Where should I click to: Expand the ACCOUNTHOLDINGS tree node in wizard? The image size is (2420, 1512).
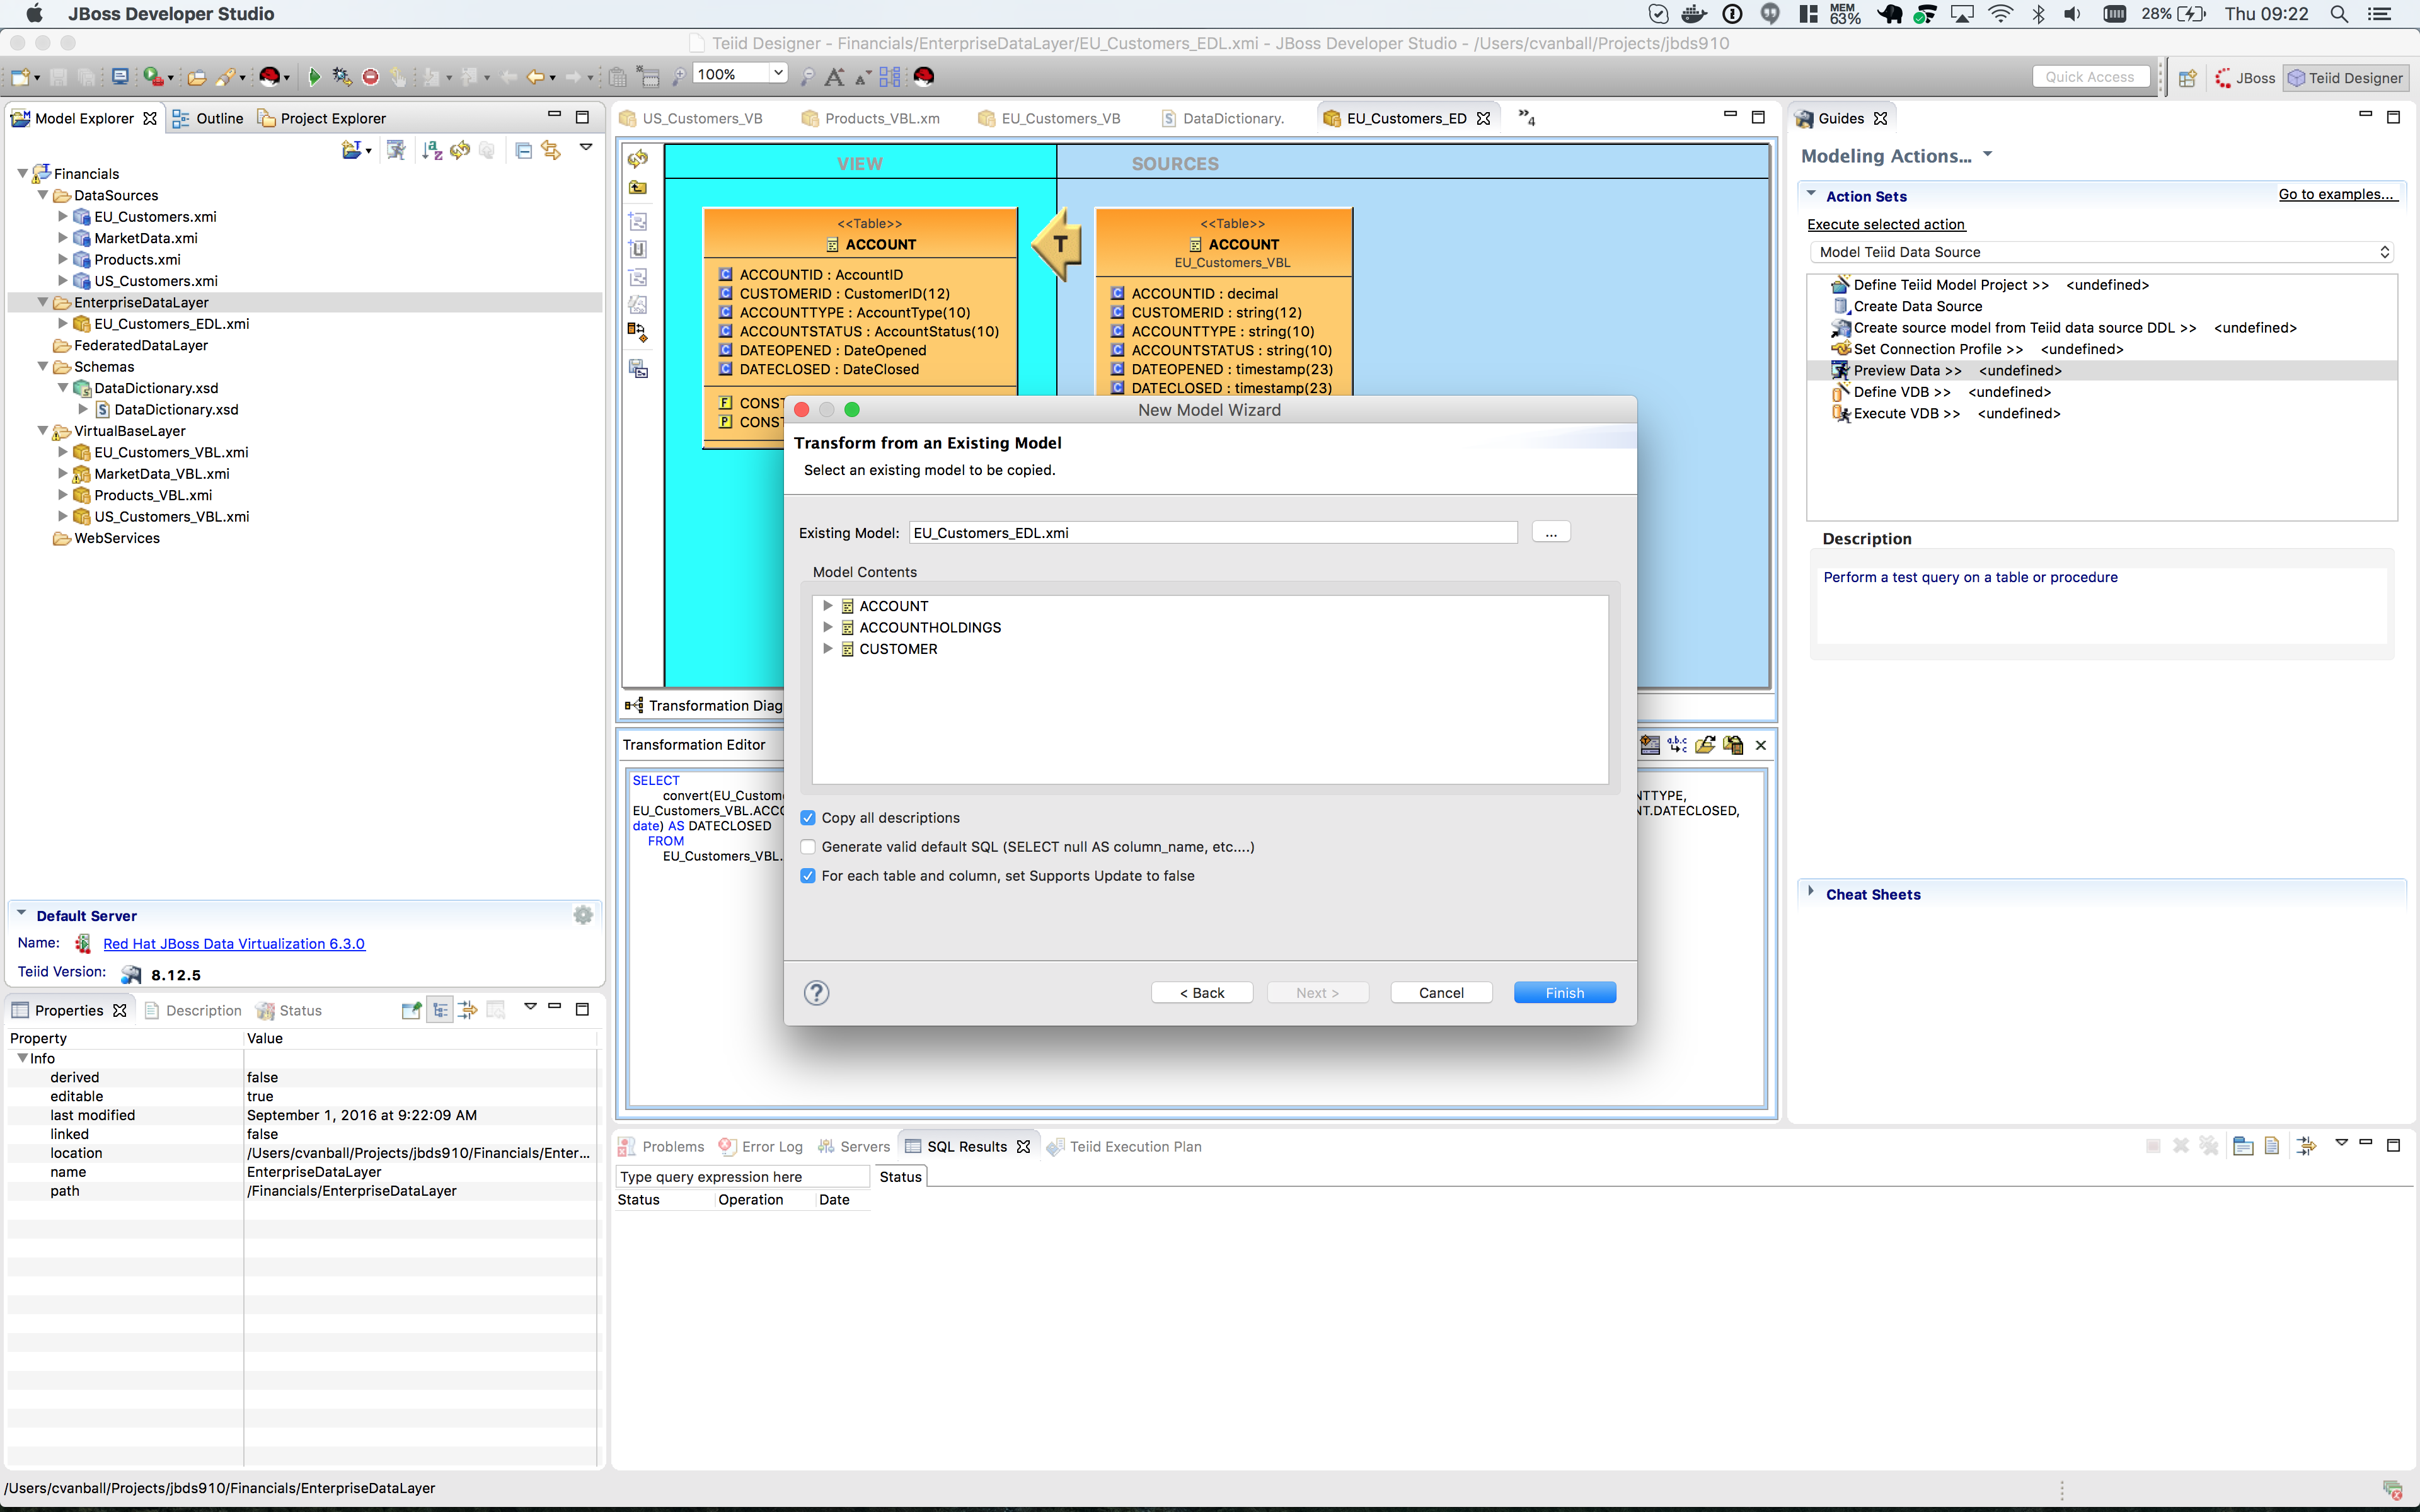(827, 627)
